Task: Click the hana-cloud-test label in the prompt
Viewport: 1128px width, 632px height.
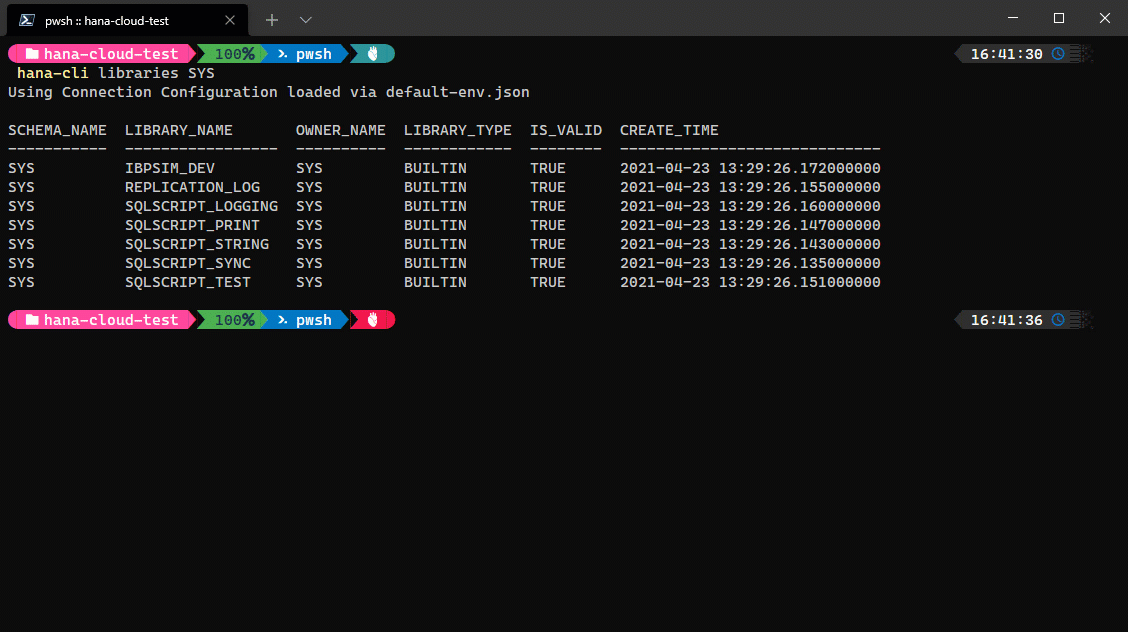Action: pyautogui.click(x=112, y=53)
